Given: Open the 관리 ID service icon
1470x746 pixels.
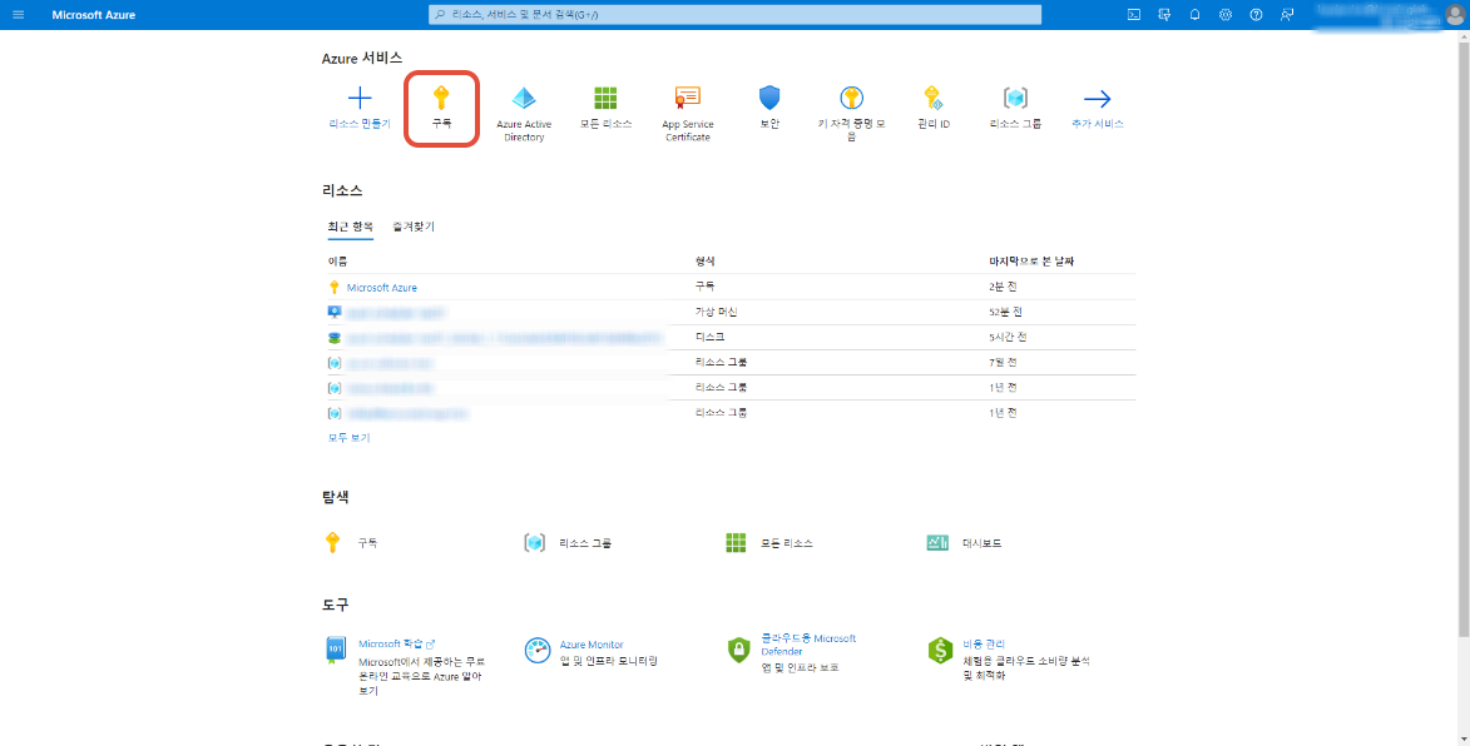Looking at the screenshot, I should click(933, 98).
